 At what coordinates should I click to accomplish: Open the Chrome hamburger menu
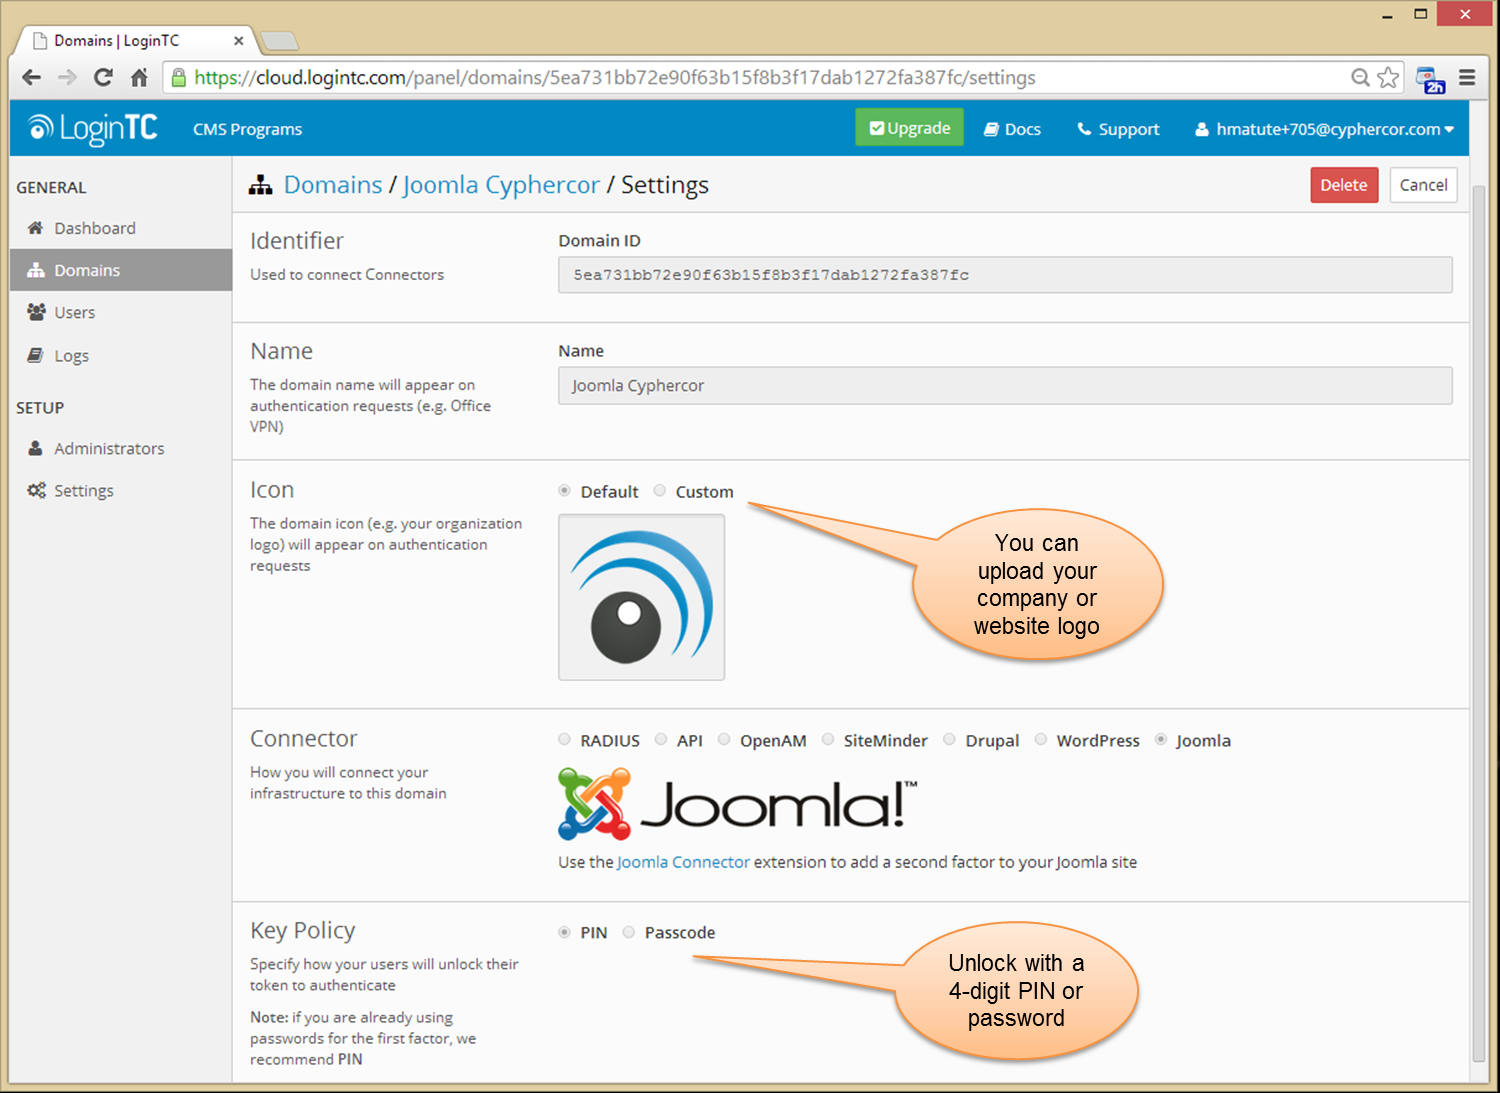pyautogui.click(x=1467, y=77)
